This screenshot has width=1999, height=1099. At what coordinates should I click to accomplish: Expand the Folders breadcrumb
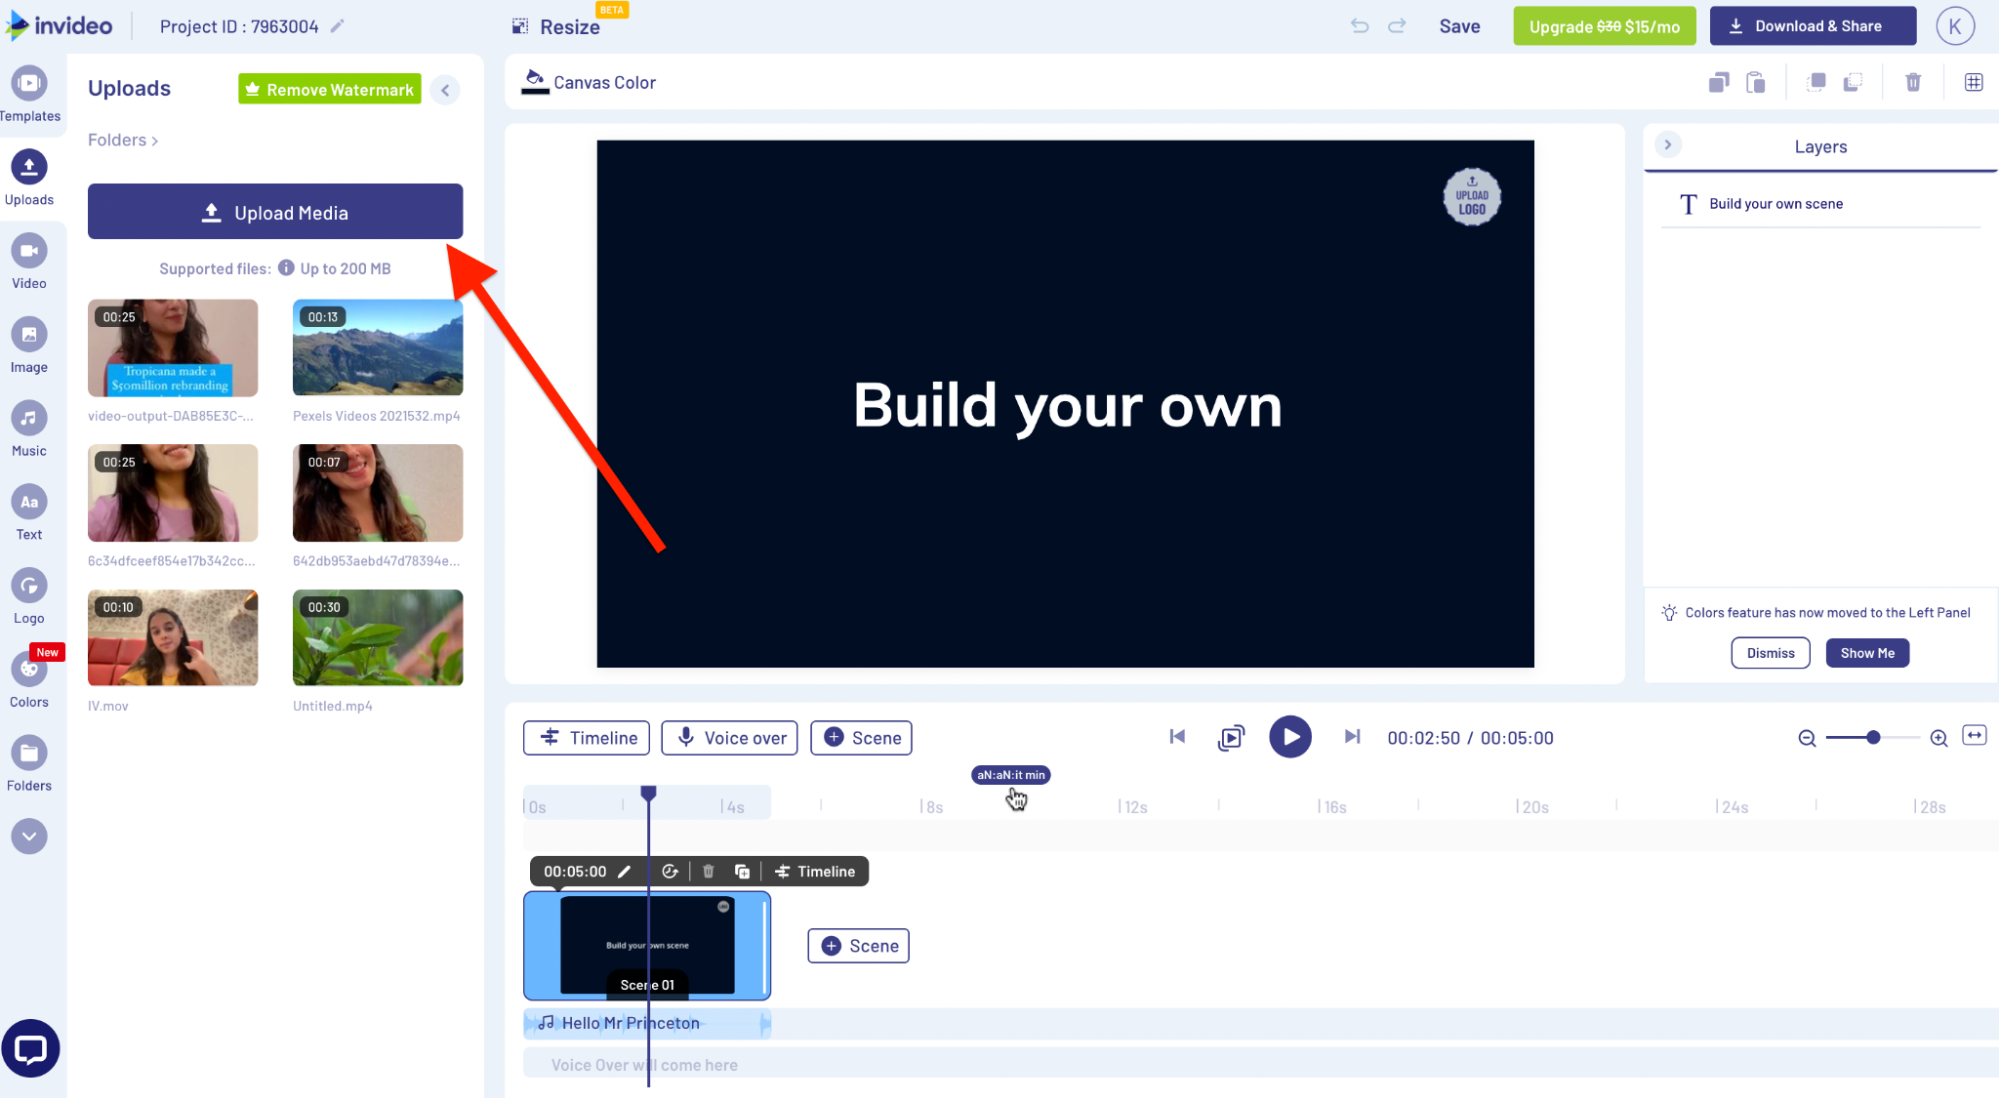(x=122, y=140)
